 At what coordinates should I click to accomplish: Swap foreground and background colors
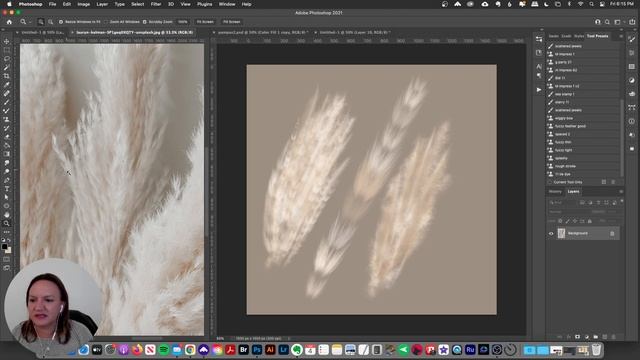tap(10, 241)
